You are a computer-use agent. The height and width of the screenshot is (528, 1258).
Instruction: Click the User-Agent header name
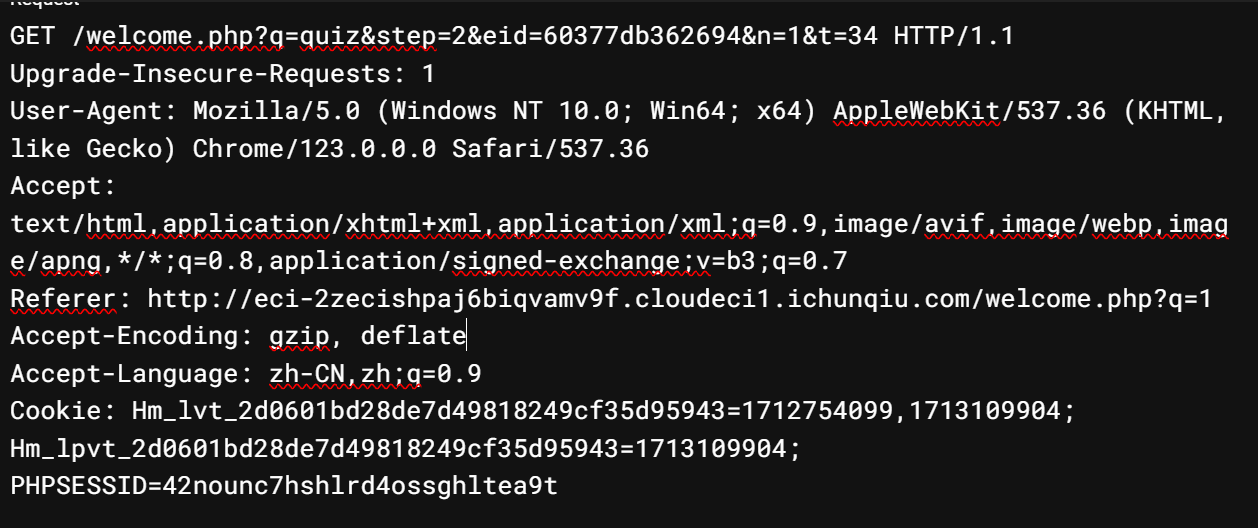coord(87,111)
